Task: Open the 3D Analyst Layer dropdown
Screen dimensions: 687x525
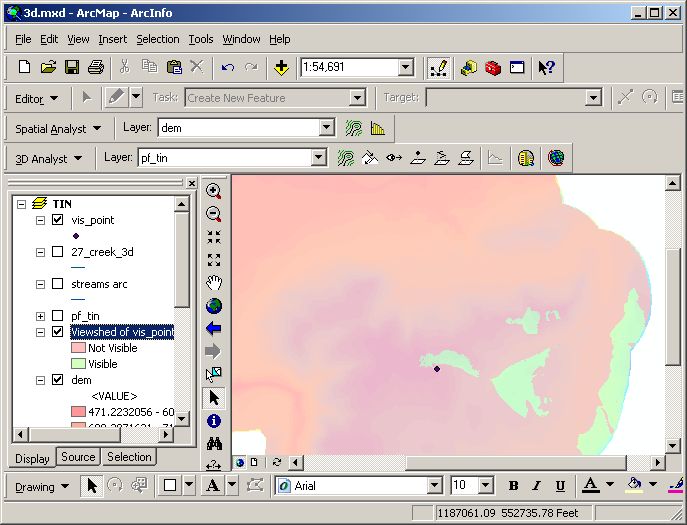Action: pyautogui.click(x=318, y=158)
